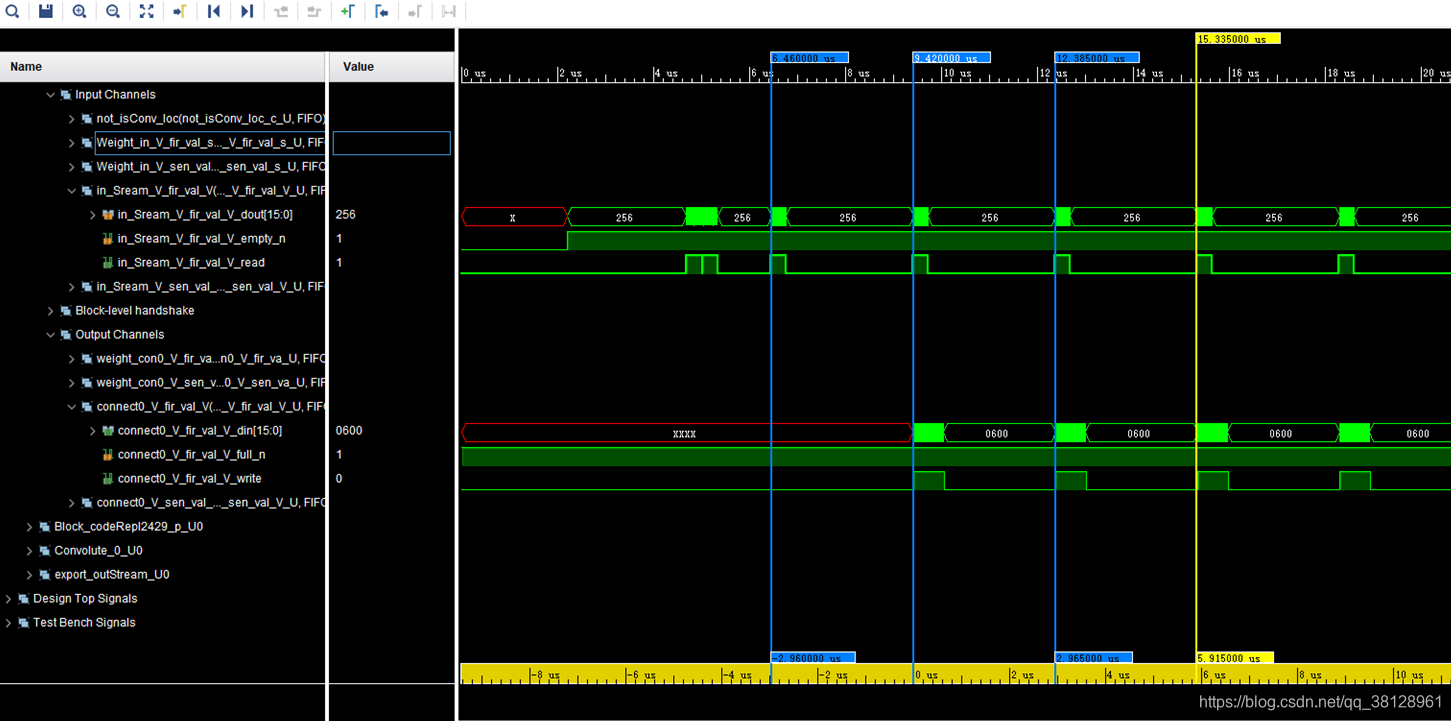Expand Design Top Signals

tap(8, 599)
